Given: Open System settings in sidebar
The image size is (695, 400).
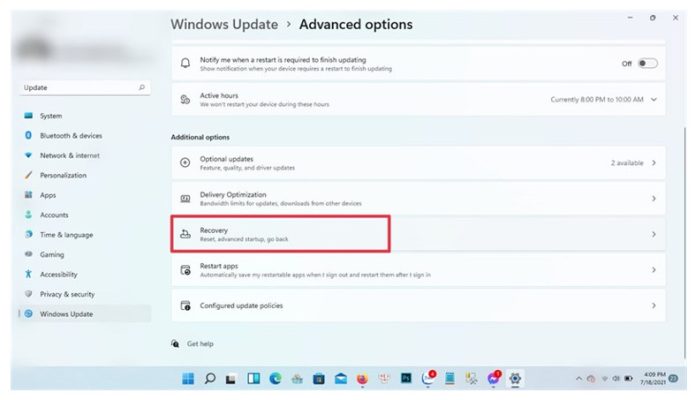Looking at the screenshot, I should coord(51,116).
